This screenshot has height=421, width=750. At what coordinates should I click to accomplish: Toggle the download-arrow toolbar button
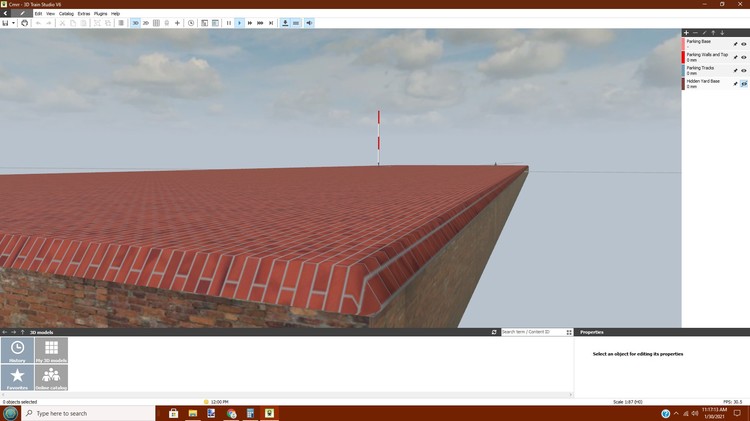pyautogui.click(x=285, y=23)
